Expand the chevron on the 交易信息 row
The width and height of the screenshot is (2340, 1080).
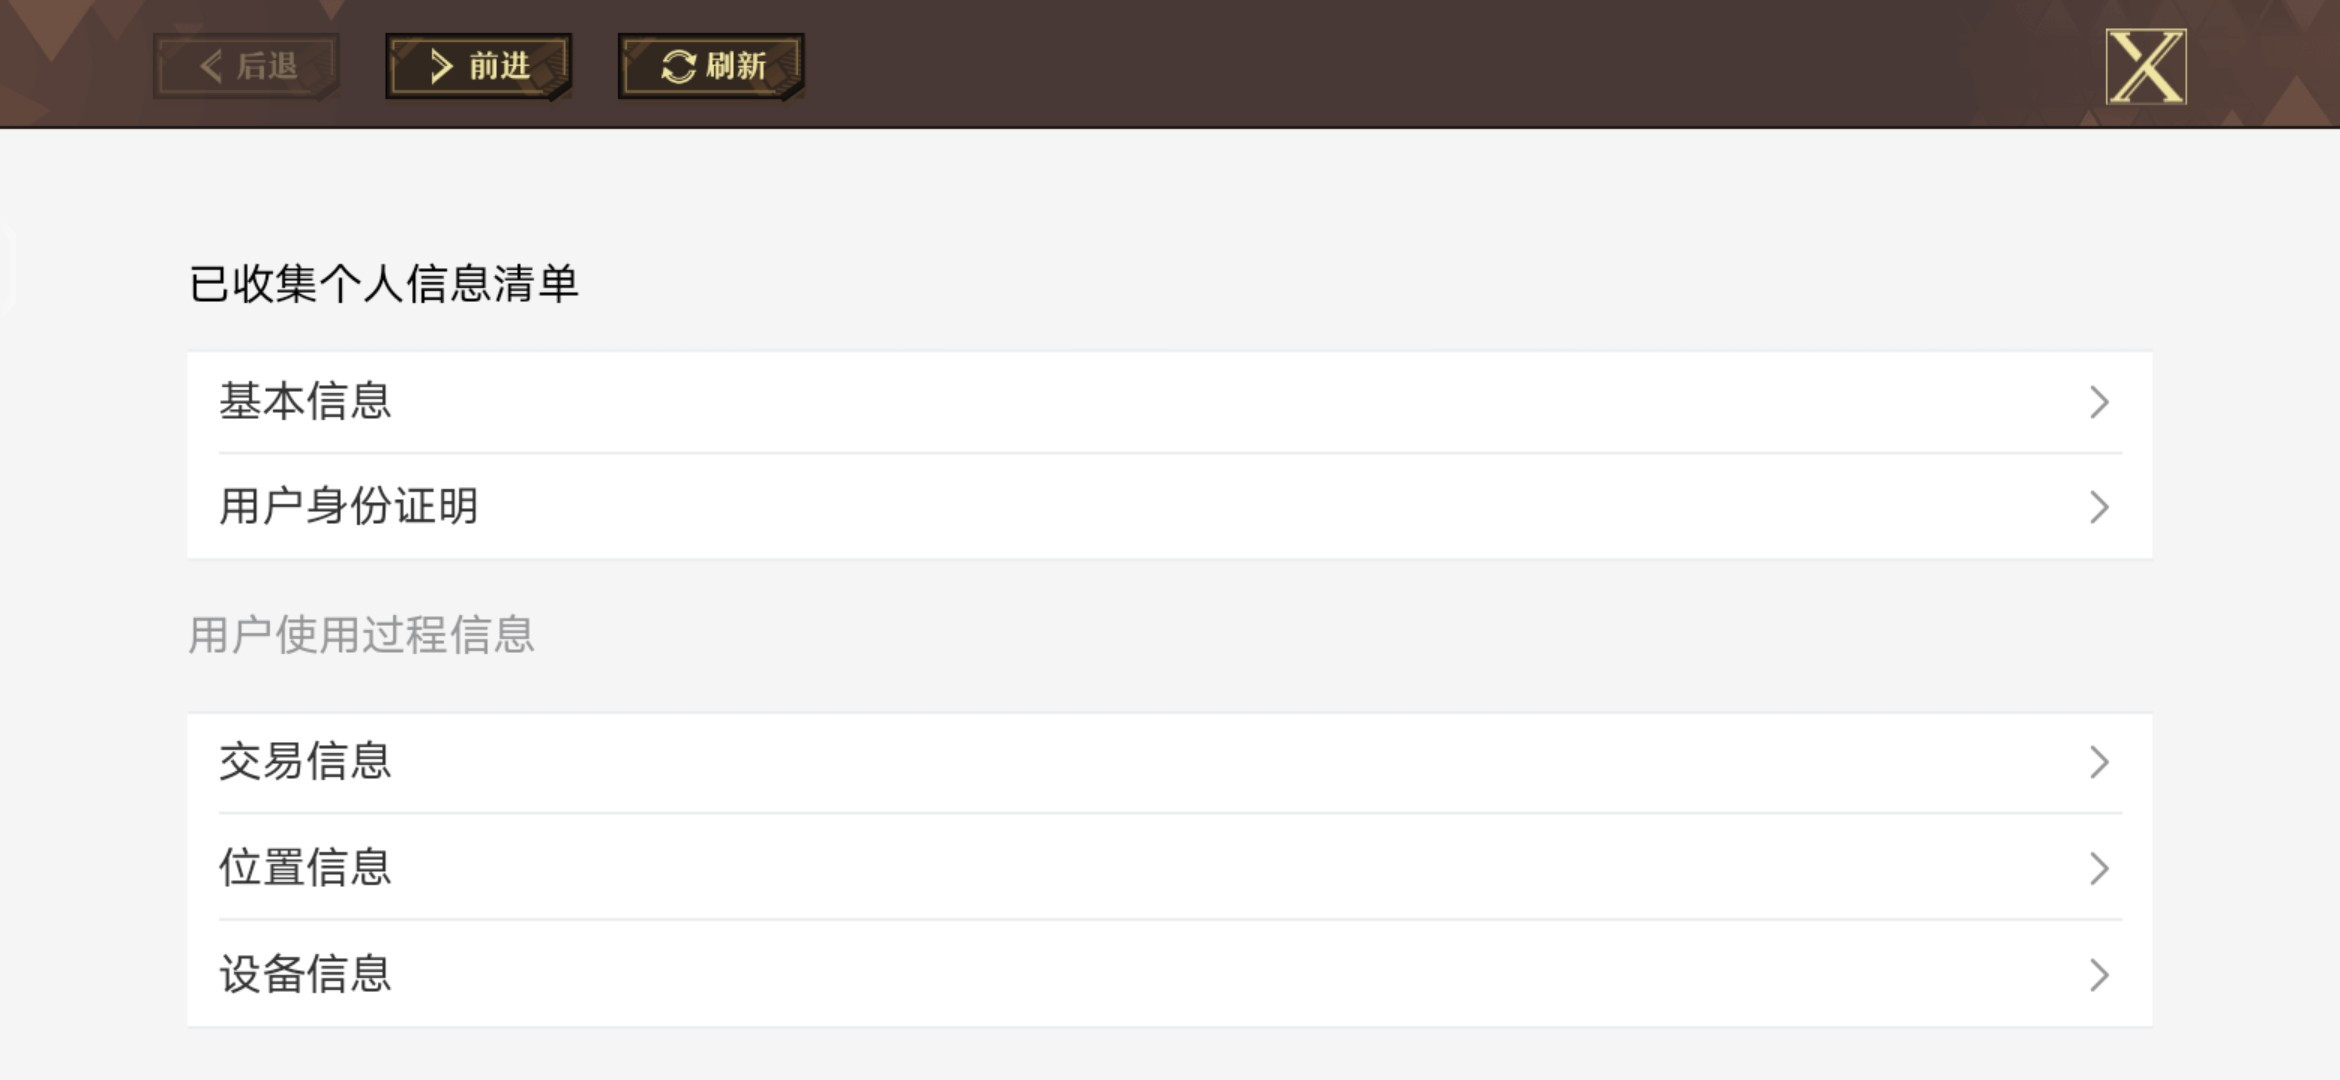tap(2099, 763)
